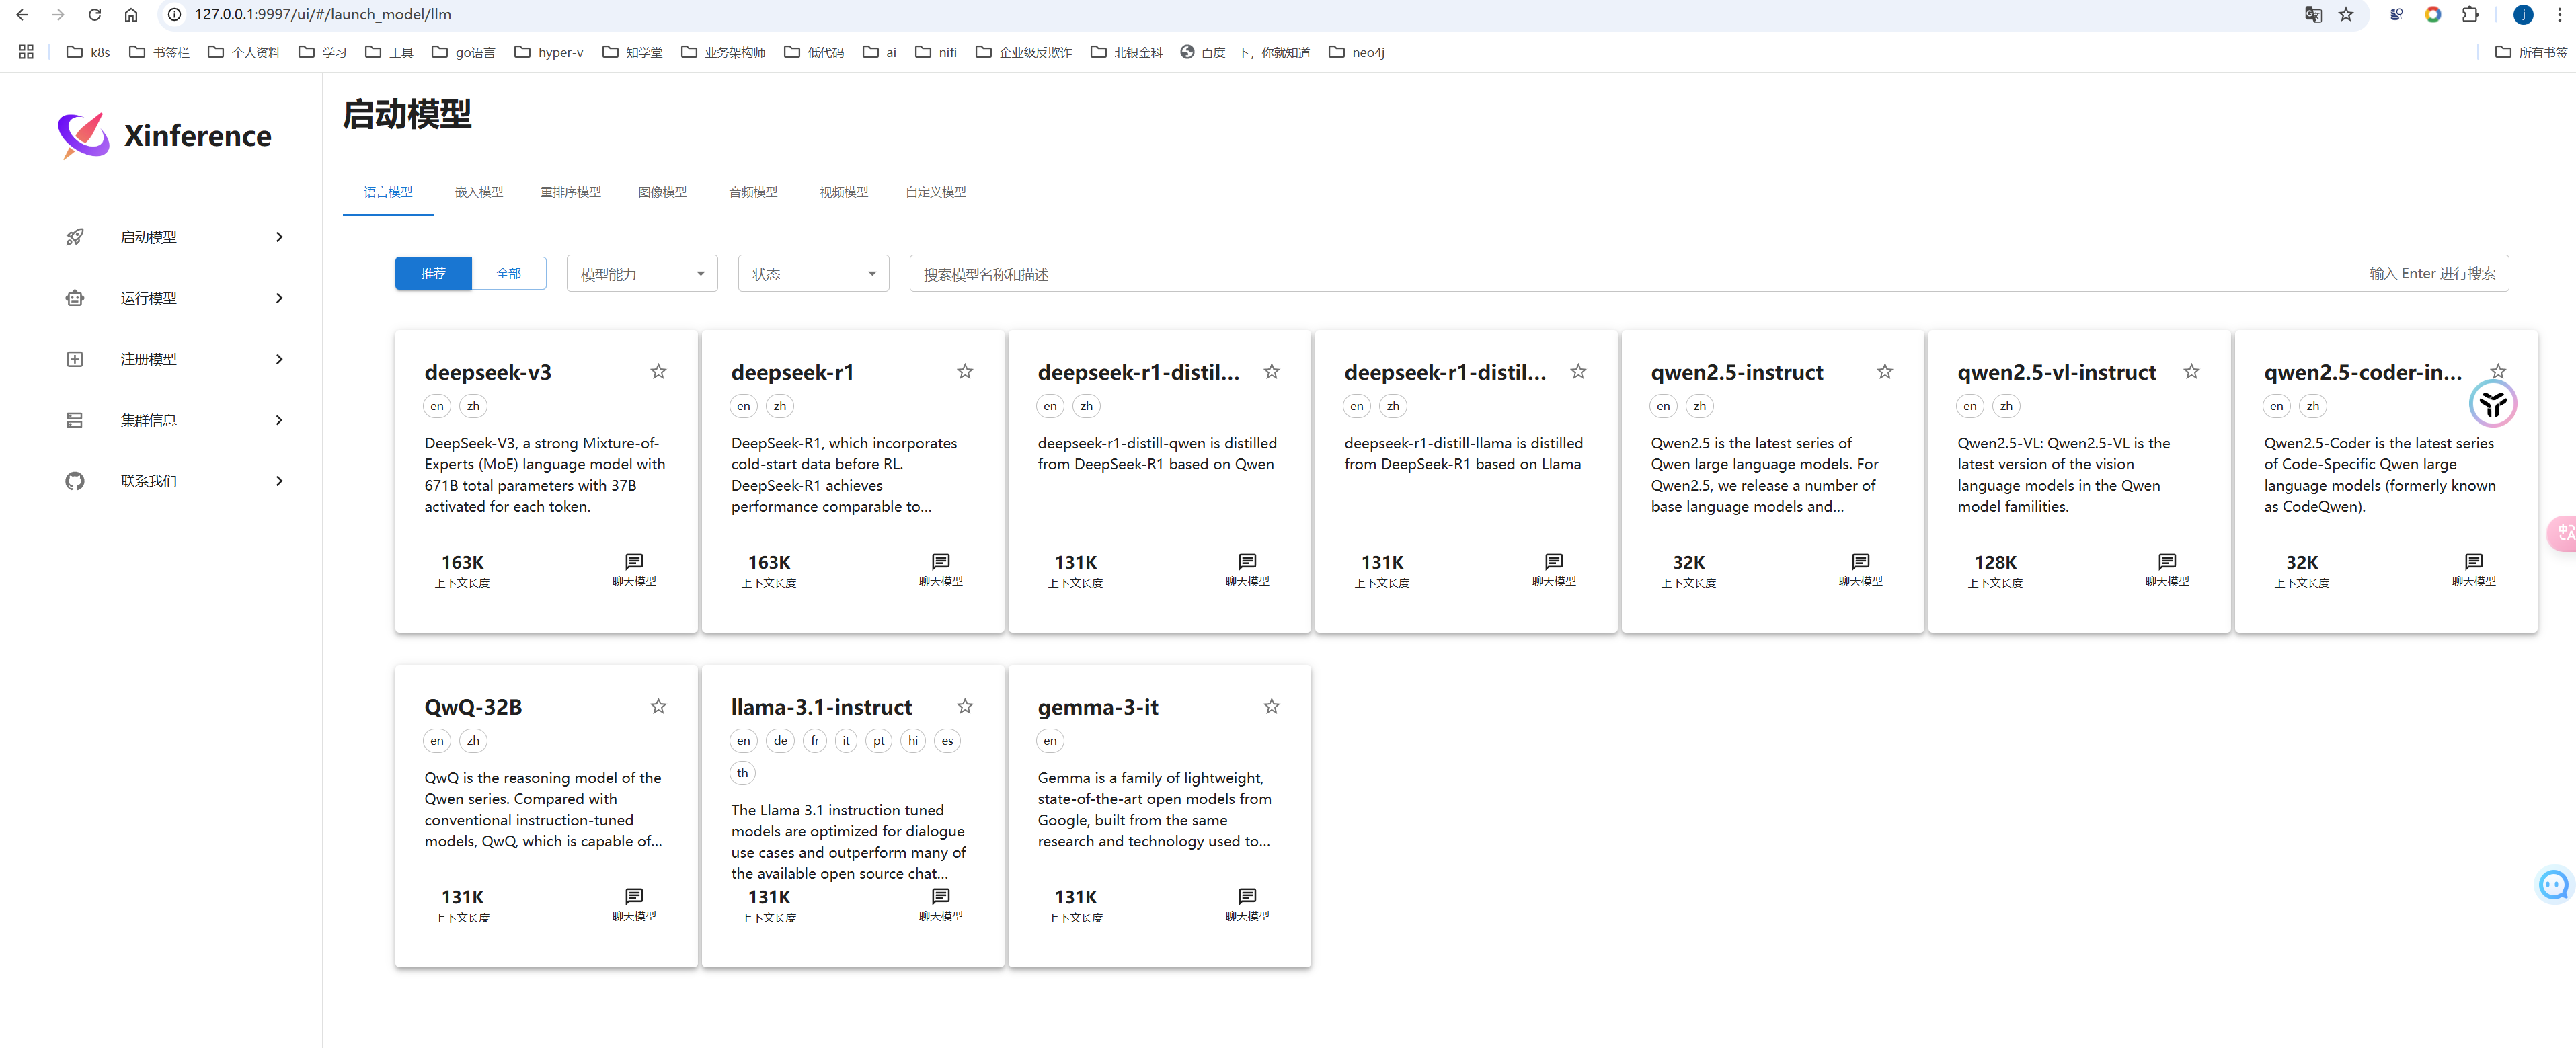Switch to the 嵌入模型 tab

pyautogui.click(x=478, y=192)
